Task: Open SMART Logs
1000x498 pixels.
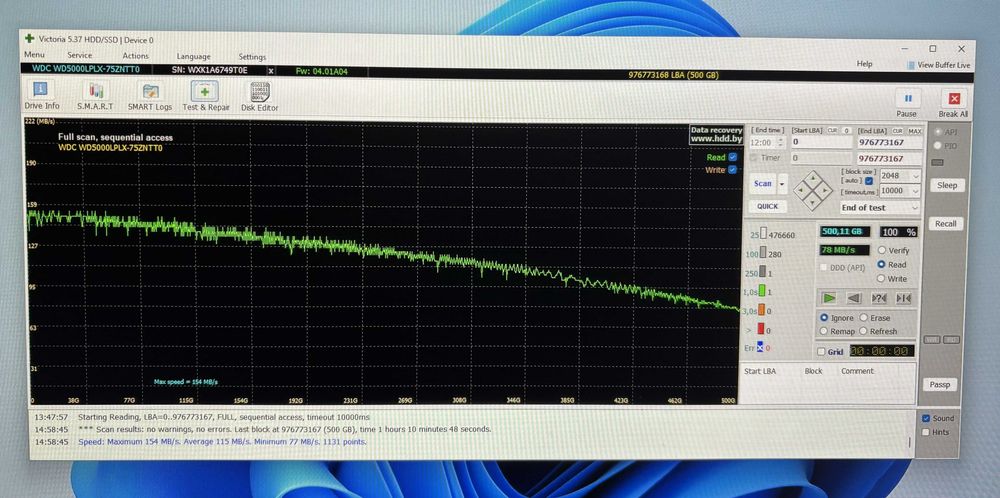Action: pyautogui.click(x=150, y=97)
